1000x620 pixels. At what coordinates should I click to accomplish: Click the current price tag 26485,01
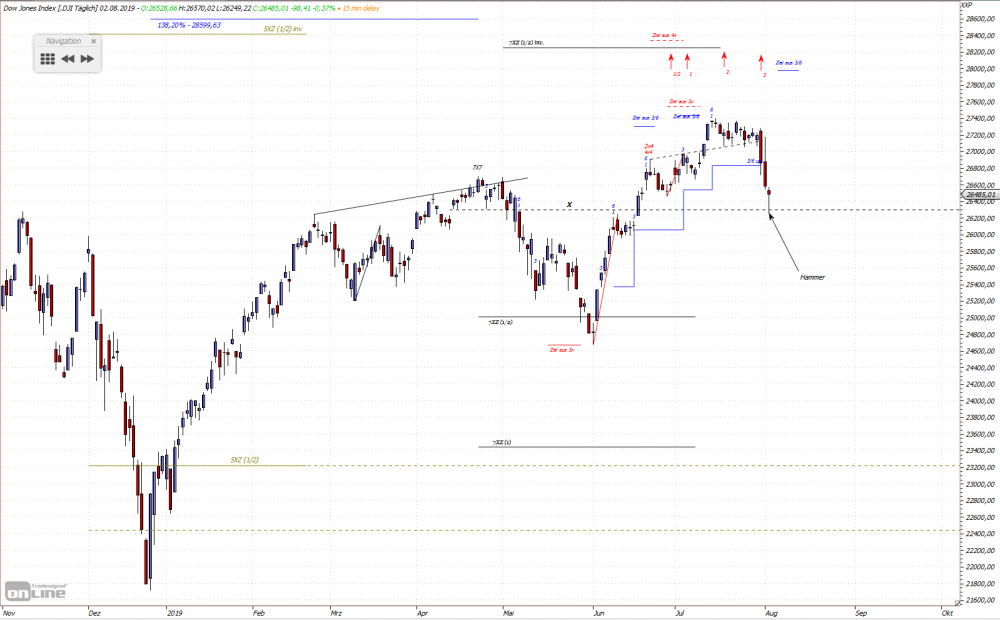coord(980,195)
